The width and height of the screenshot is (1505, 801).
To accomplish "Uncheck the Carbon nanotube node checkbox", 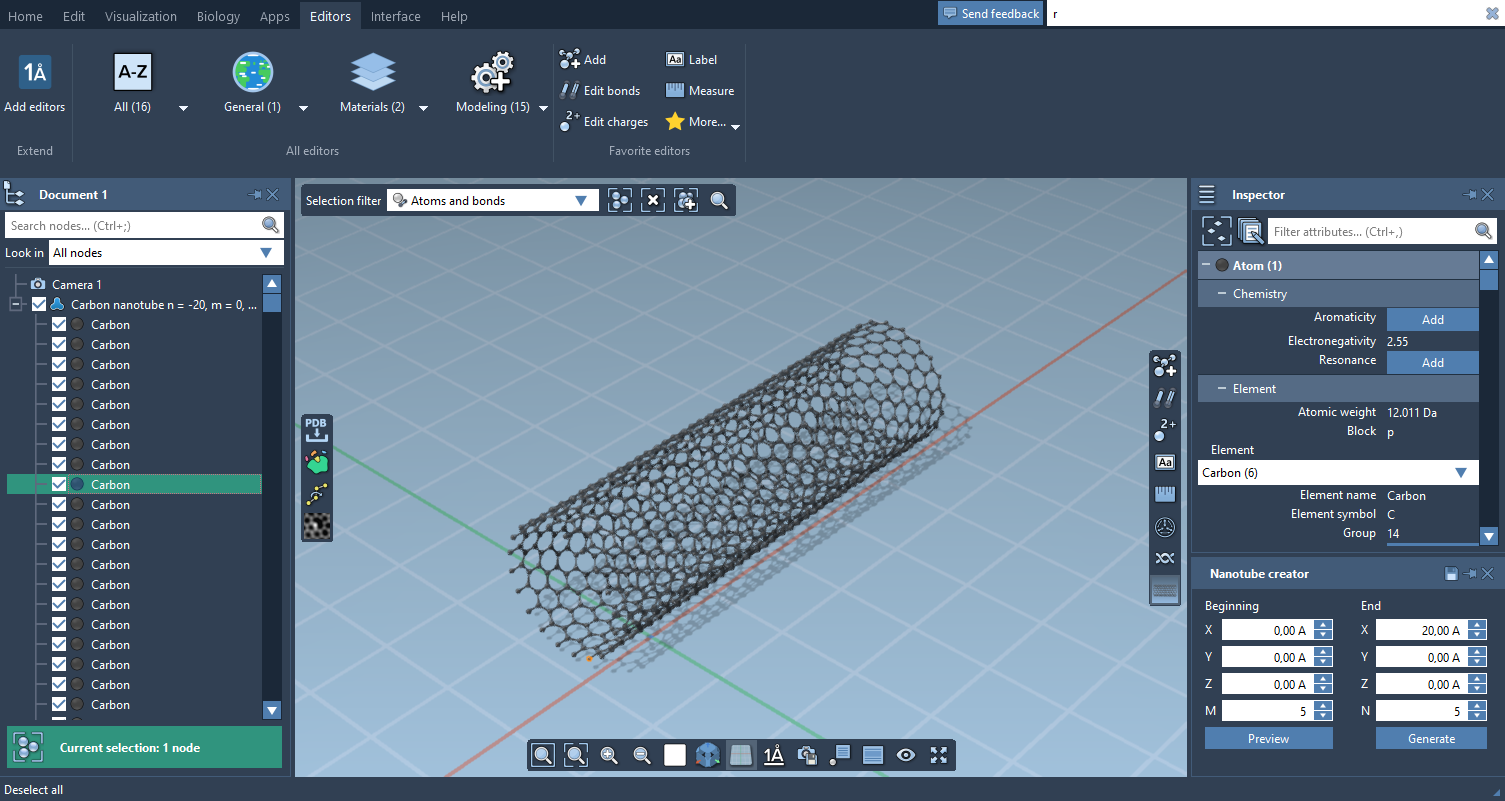I will [40, 305].
